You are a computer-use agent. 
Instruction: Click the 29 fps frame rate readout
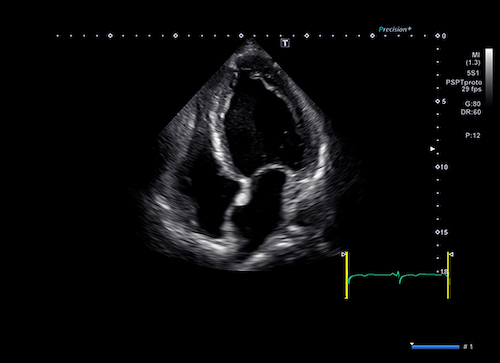(471, 89)
